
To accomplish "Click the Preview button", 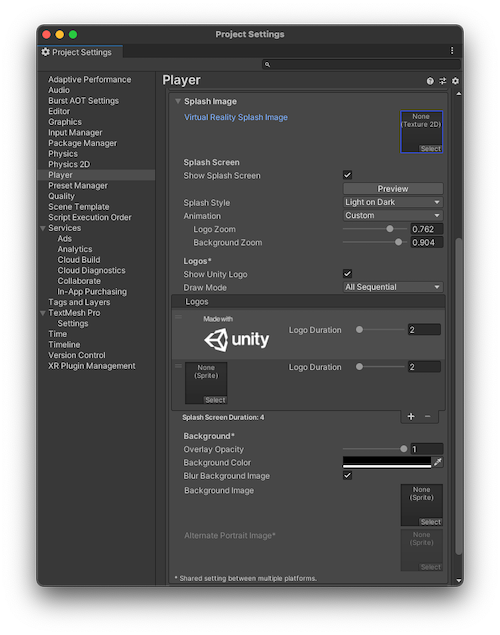I will tap(393, 189).
